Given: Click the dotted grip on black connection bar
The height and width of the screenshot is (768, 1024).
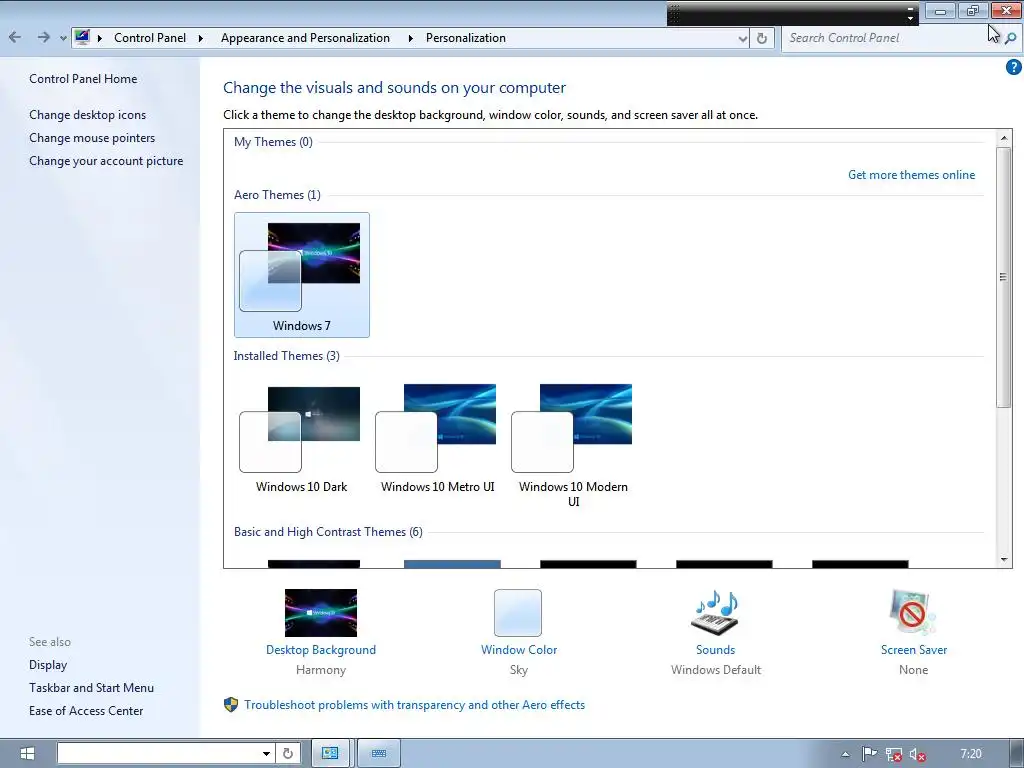Looking at the screenshot, I should [675, 14].
